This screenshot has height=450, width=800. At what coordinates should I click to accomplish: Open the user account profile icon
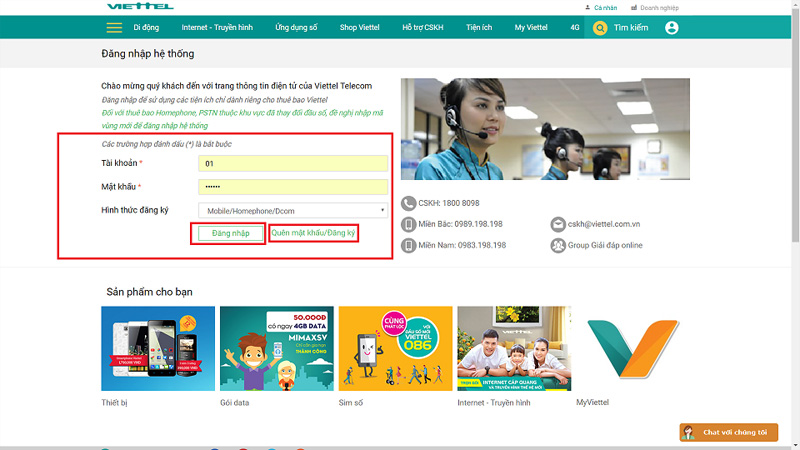[x=672, y=28]
